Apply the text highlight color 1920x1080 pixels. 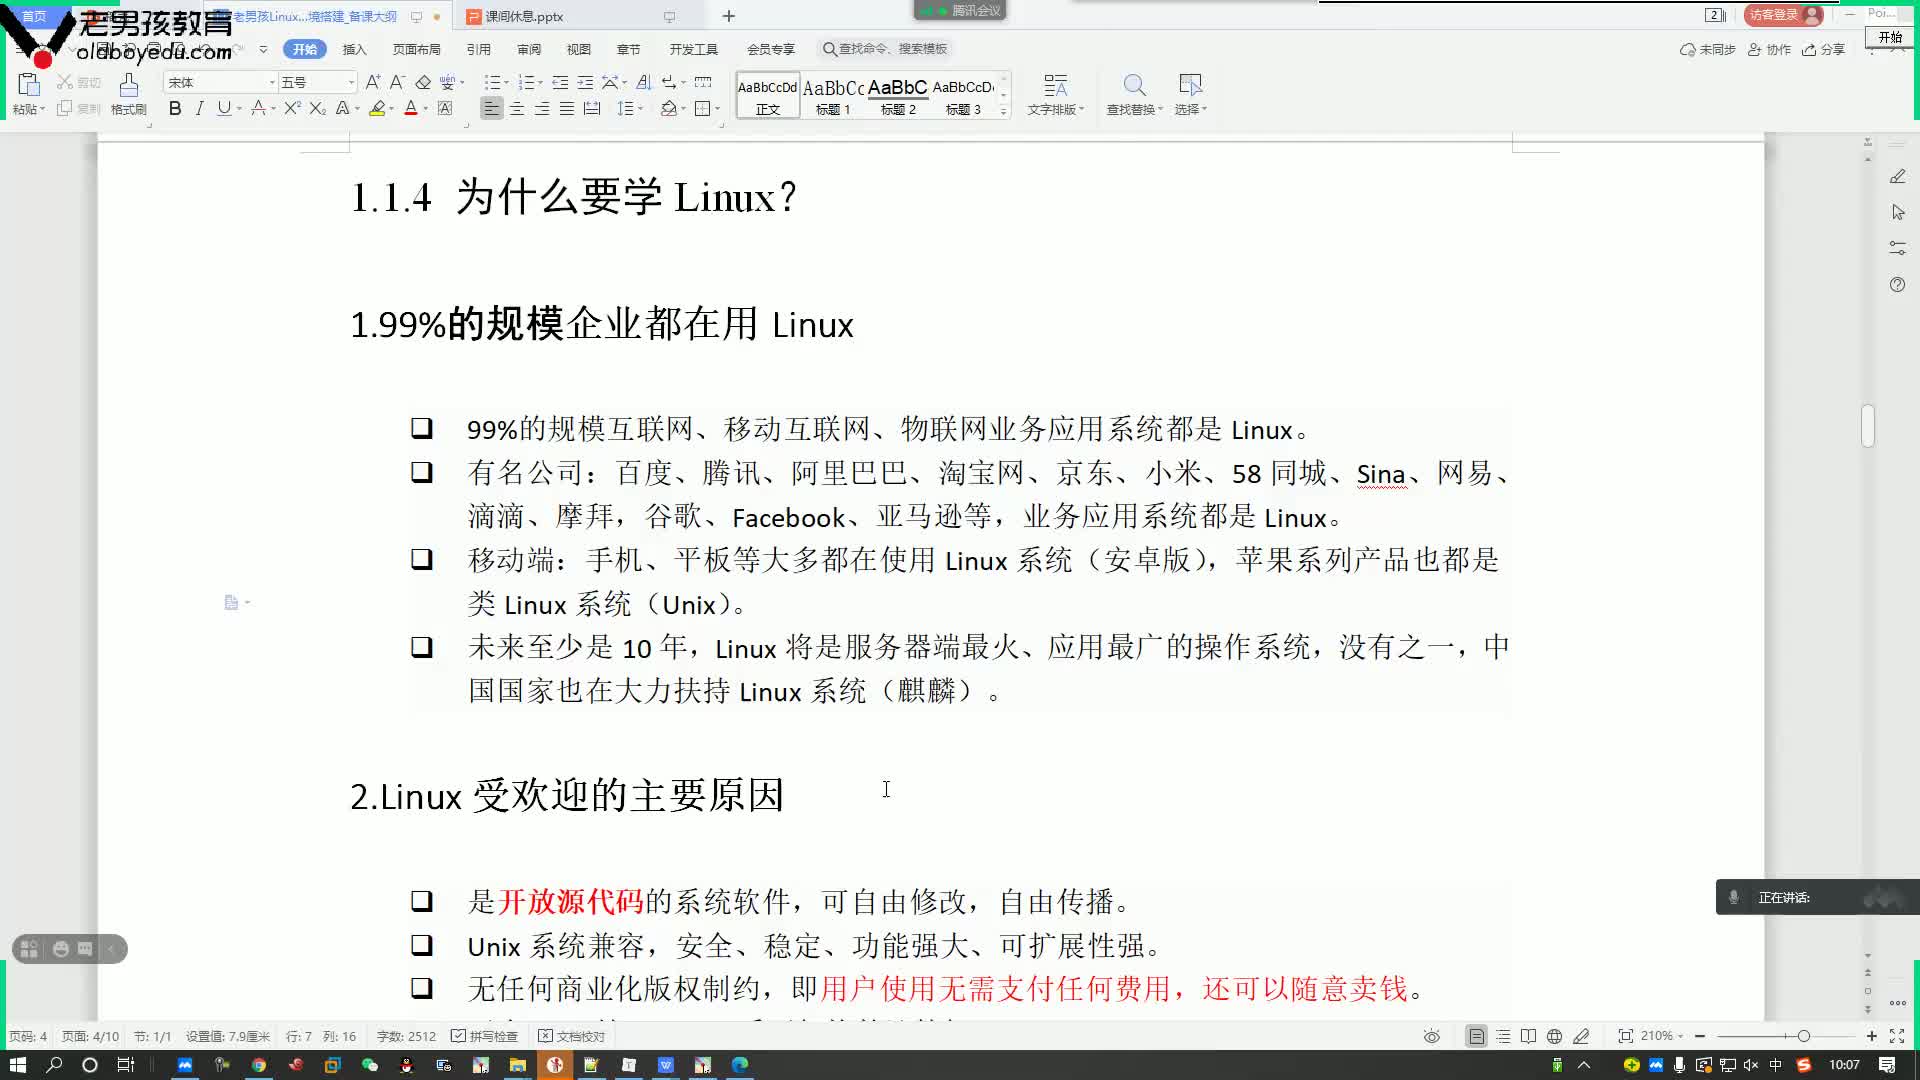(x=377, y=108)
